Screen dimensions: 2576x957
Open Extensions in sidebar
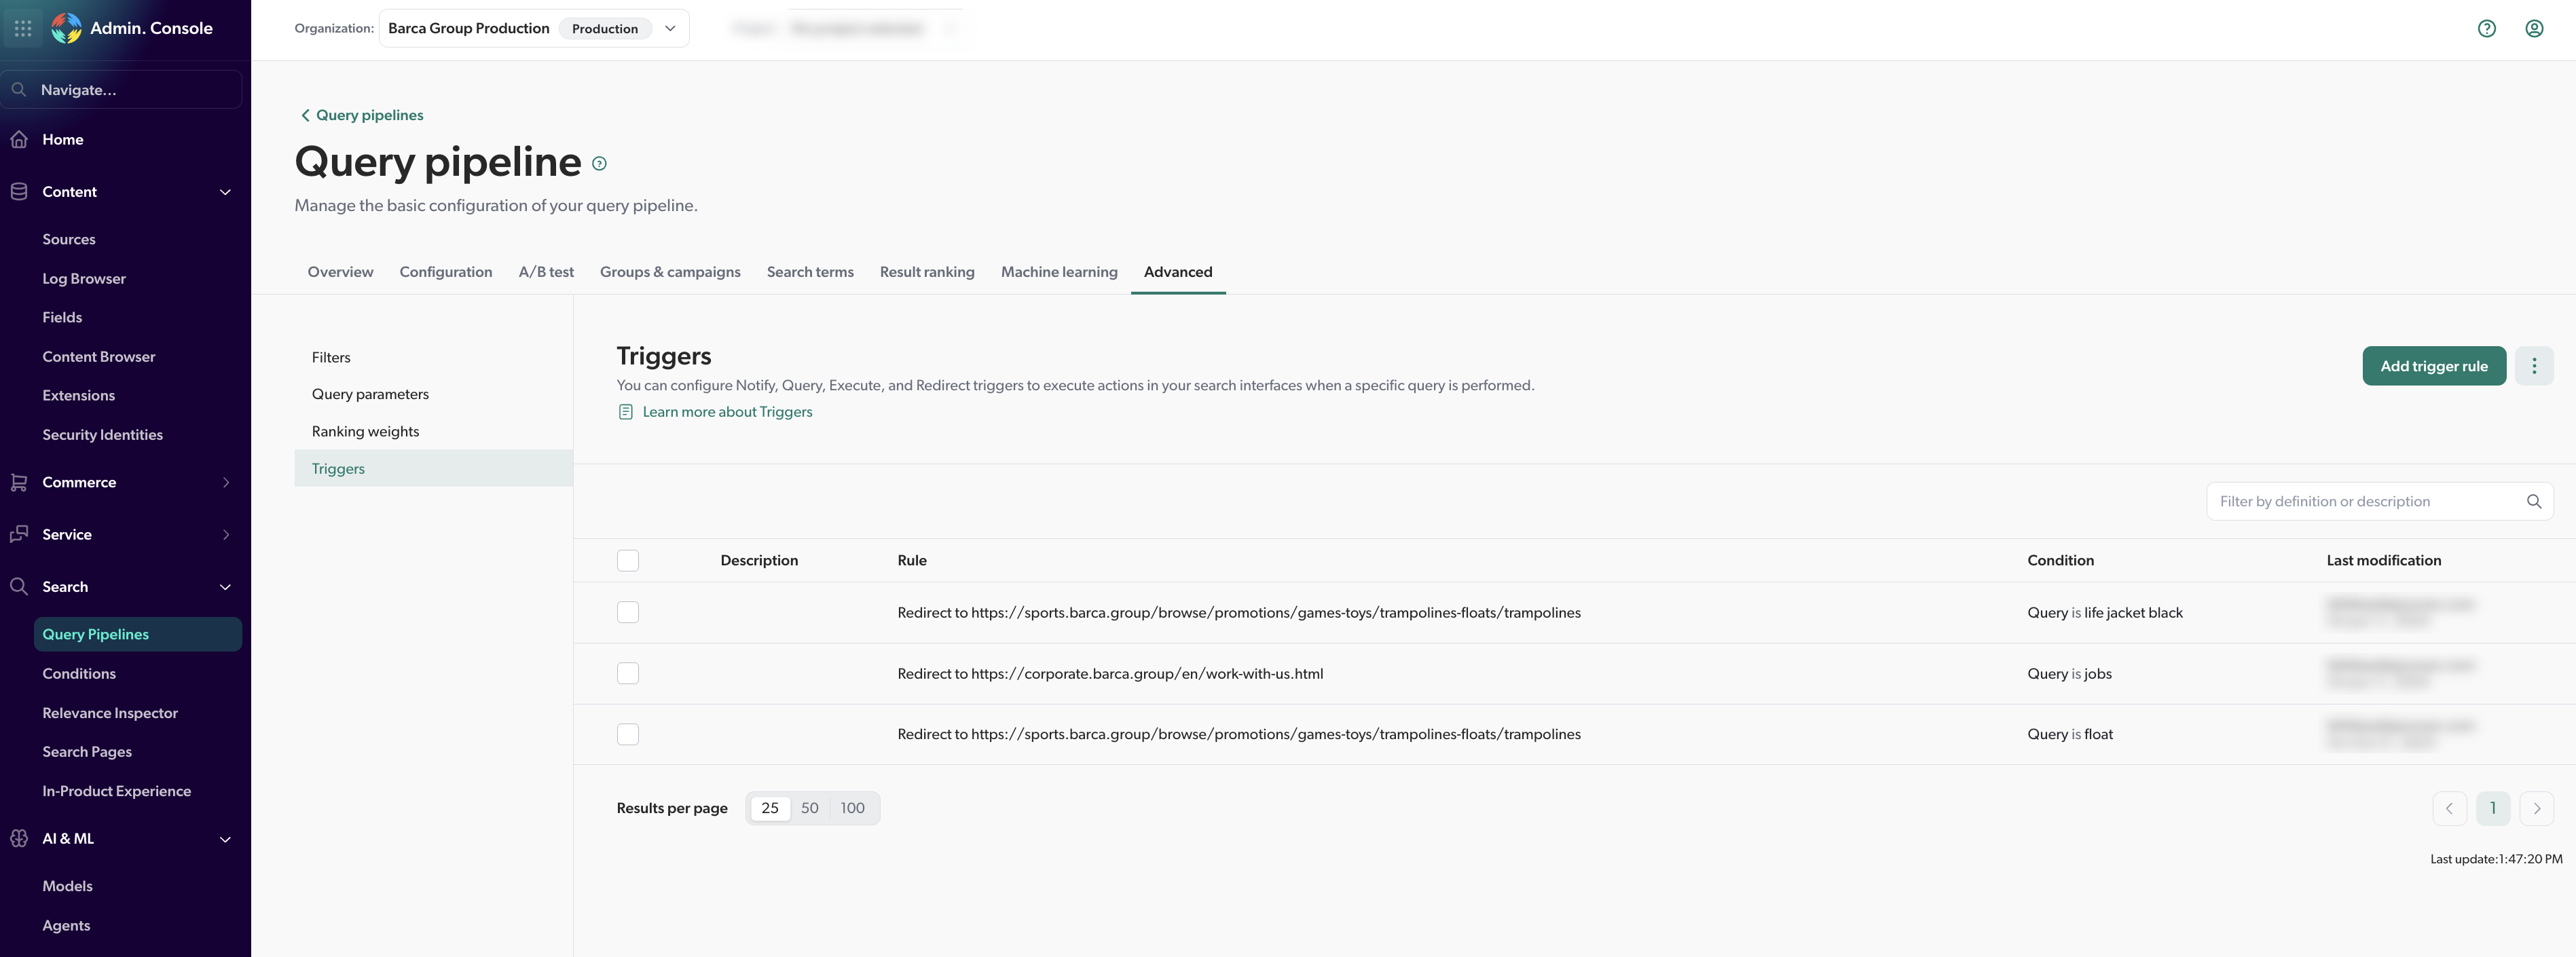(x=79, y=395)
